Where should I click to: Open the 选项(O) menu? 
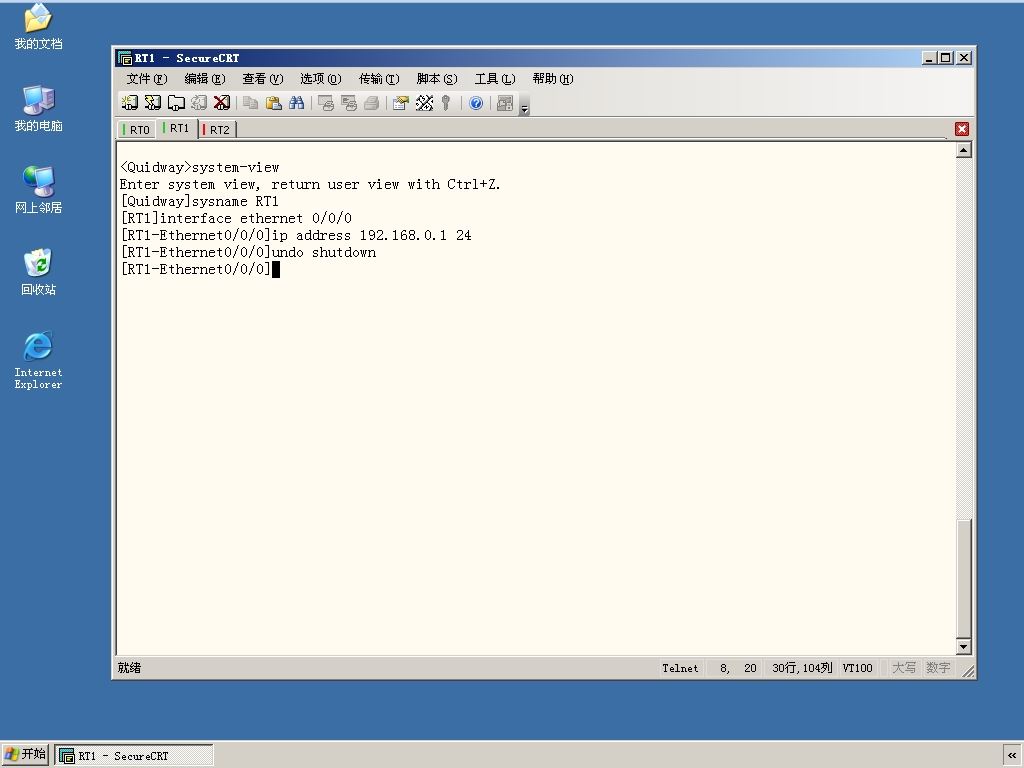click(320, 79)
